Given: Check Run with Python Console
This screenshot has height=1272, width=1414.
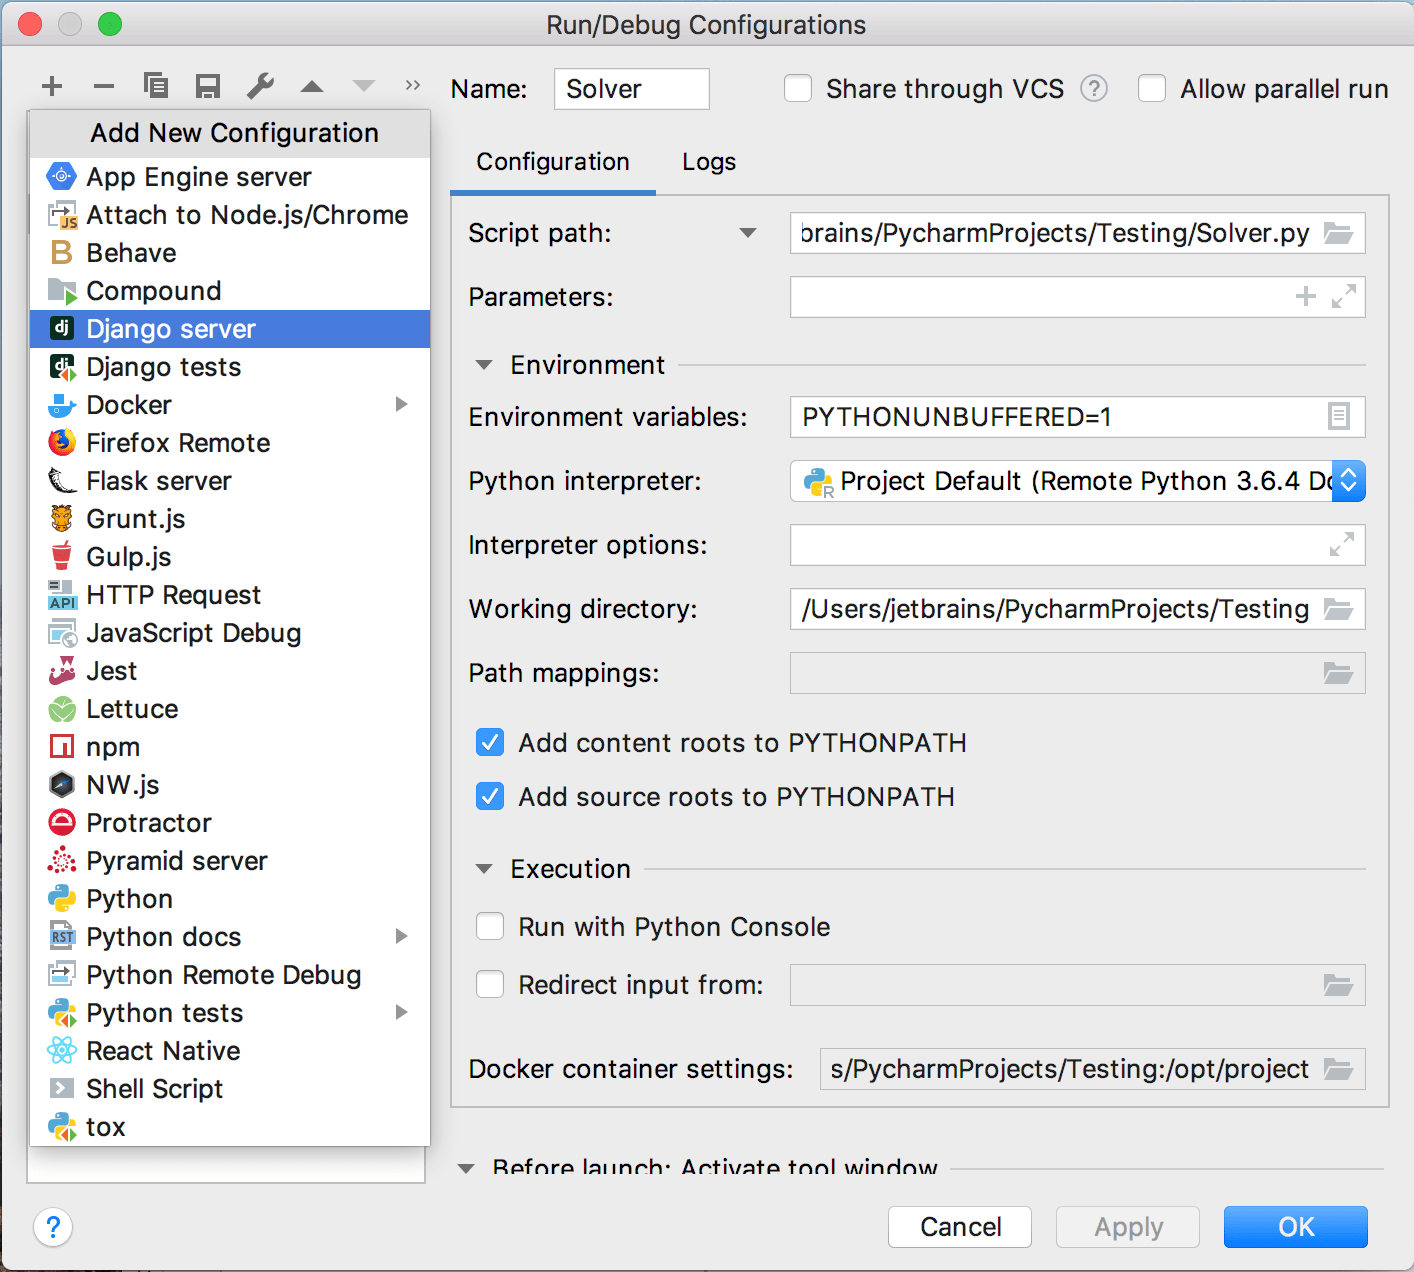Looking at the screenshot, I should (490, 927).
